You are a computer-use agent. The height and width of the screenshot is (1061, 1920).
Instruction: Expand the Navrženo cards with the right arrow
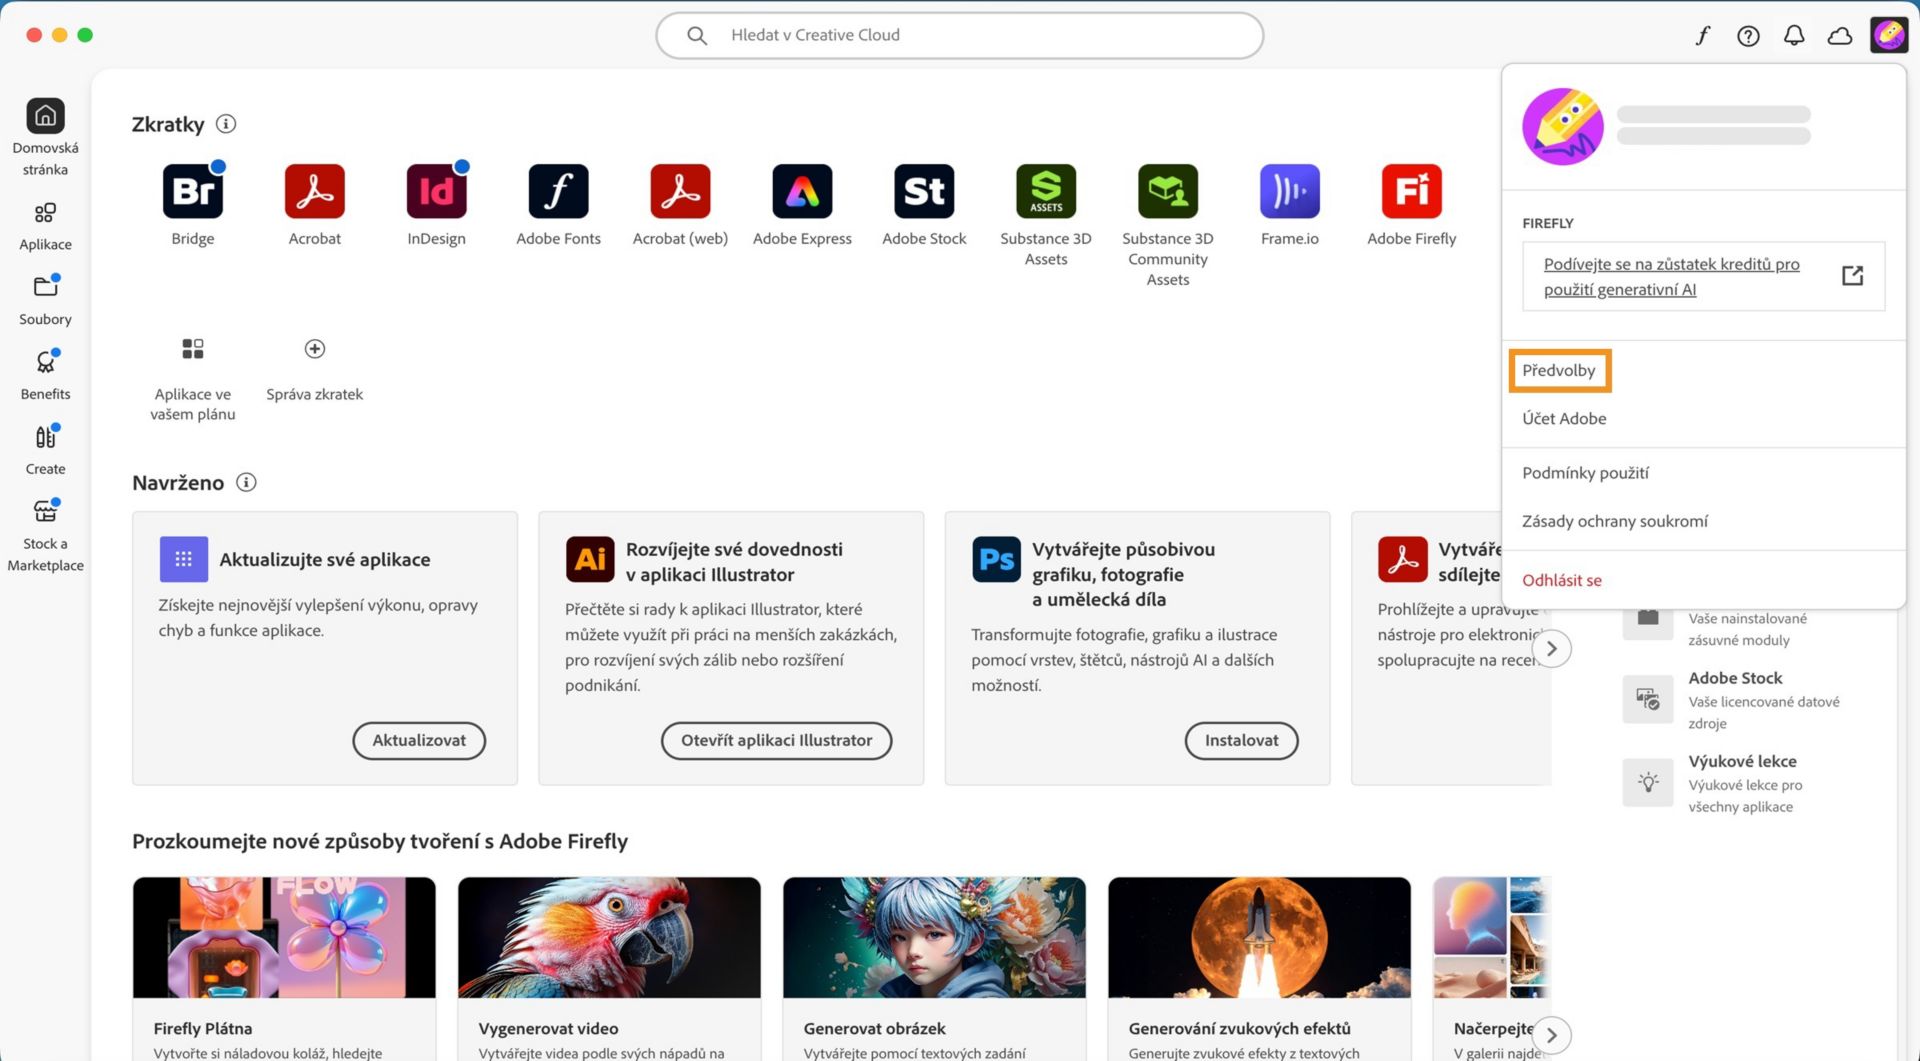click(1551, 648)
